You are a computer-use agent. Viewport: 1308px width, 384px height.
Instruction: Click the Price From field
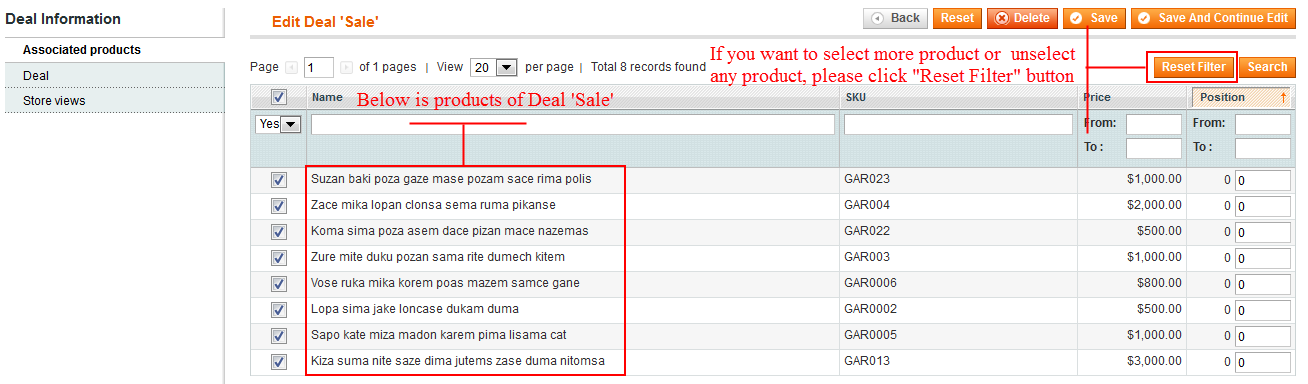(1154, 124)
